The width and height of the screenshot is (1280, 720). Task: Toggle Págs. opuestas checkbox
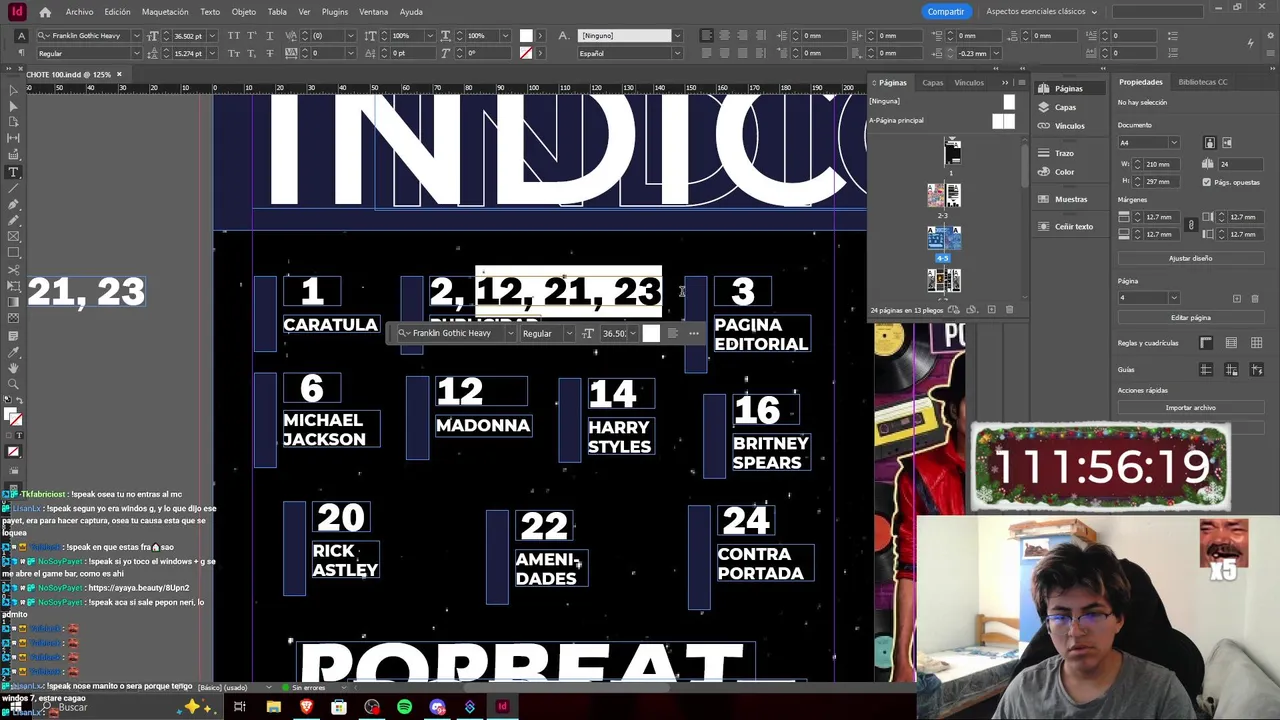coord(1206,182)
